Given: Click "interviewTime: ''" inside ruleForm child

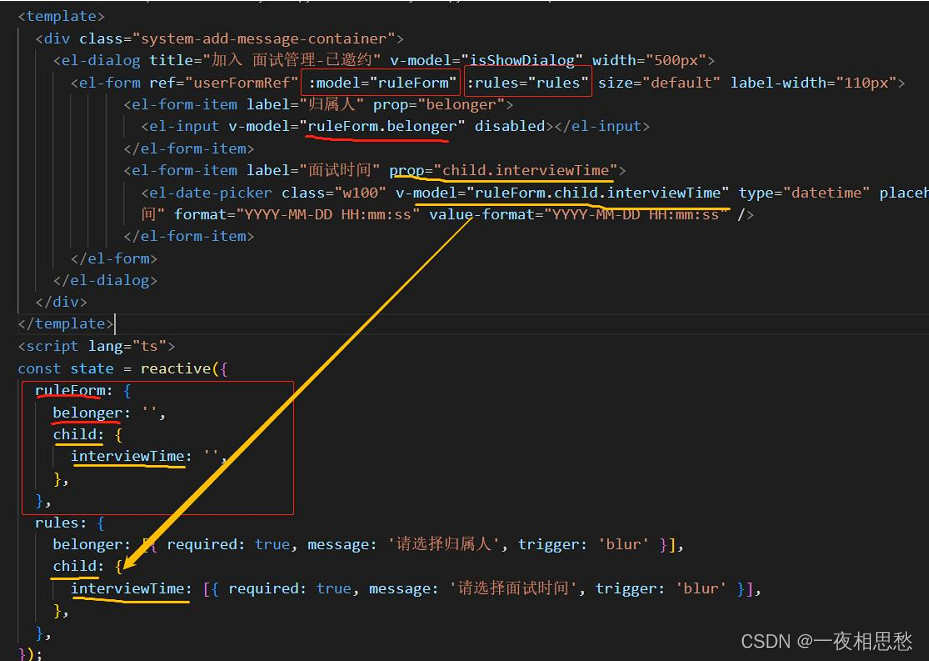Looking at the screenshot, I should point(149,456).
